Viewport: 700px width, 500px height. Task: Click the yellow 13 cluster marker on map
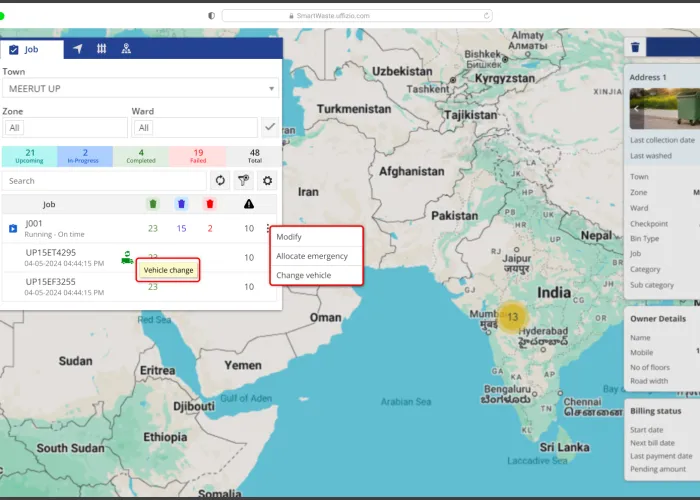tap(512, 317)
